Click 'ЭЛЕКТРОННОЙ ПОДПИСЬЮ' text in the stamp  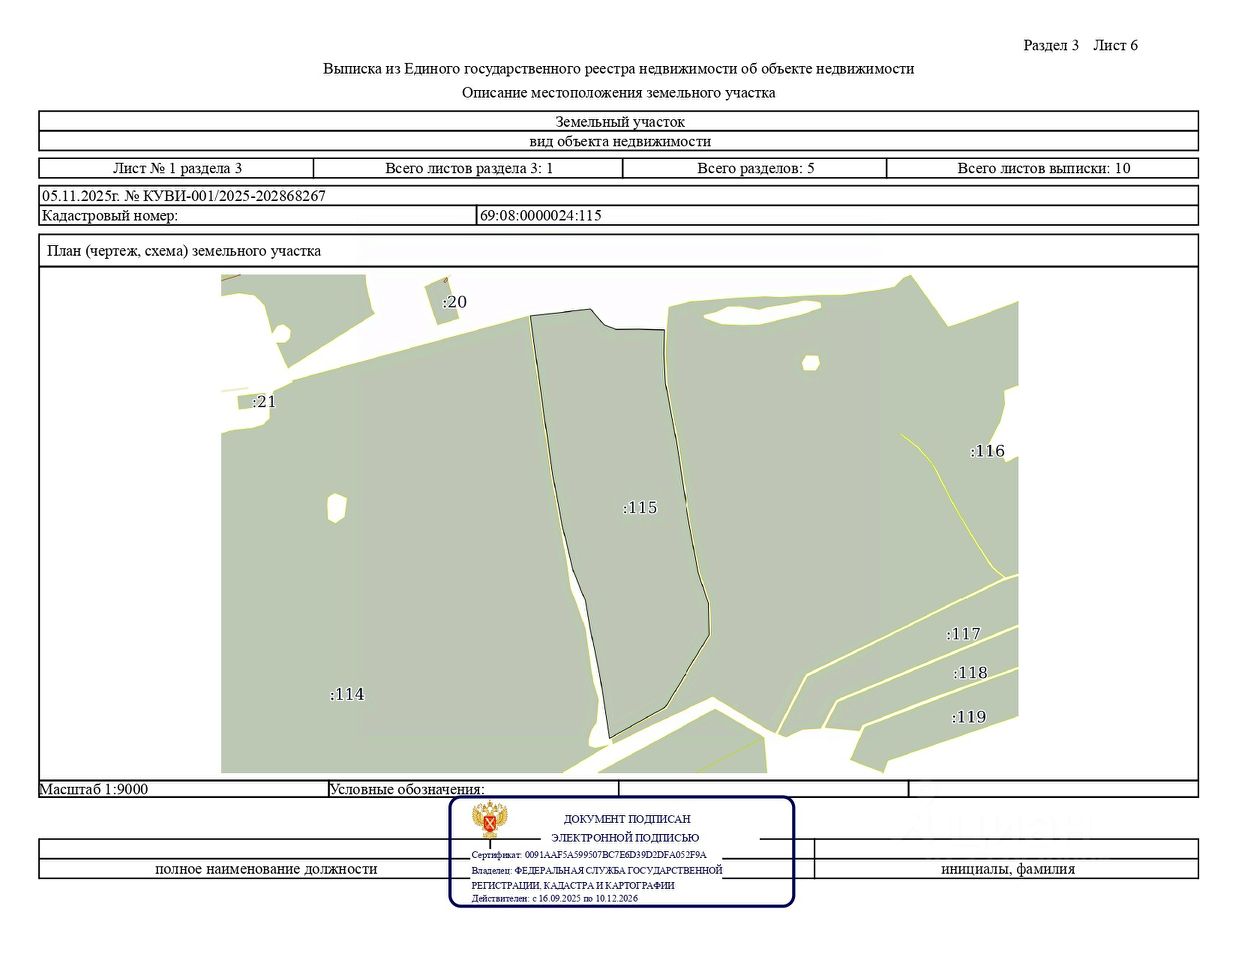tap(625, 838)
